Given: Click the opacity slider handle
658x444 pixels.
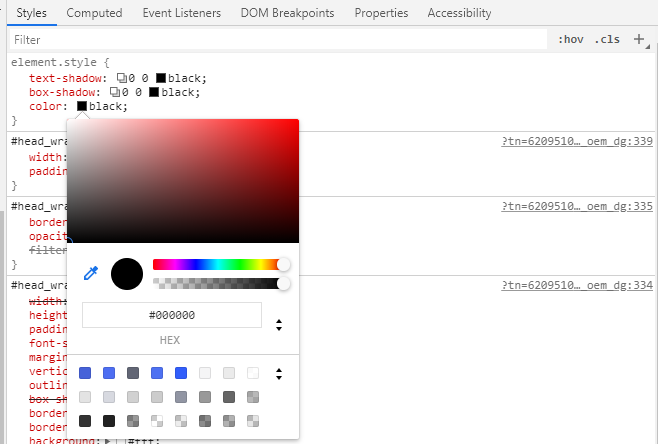Looking at the screenshot, I should tap(284, 283).
